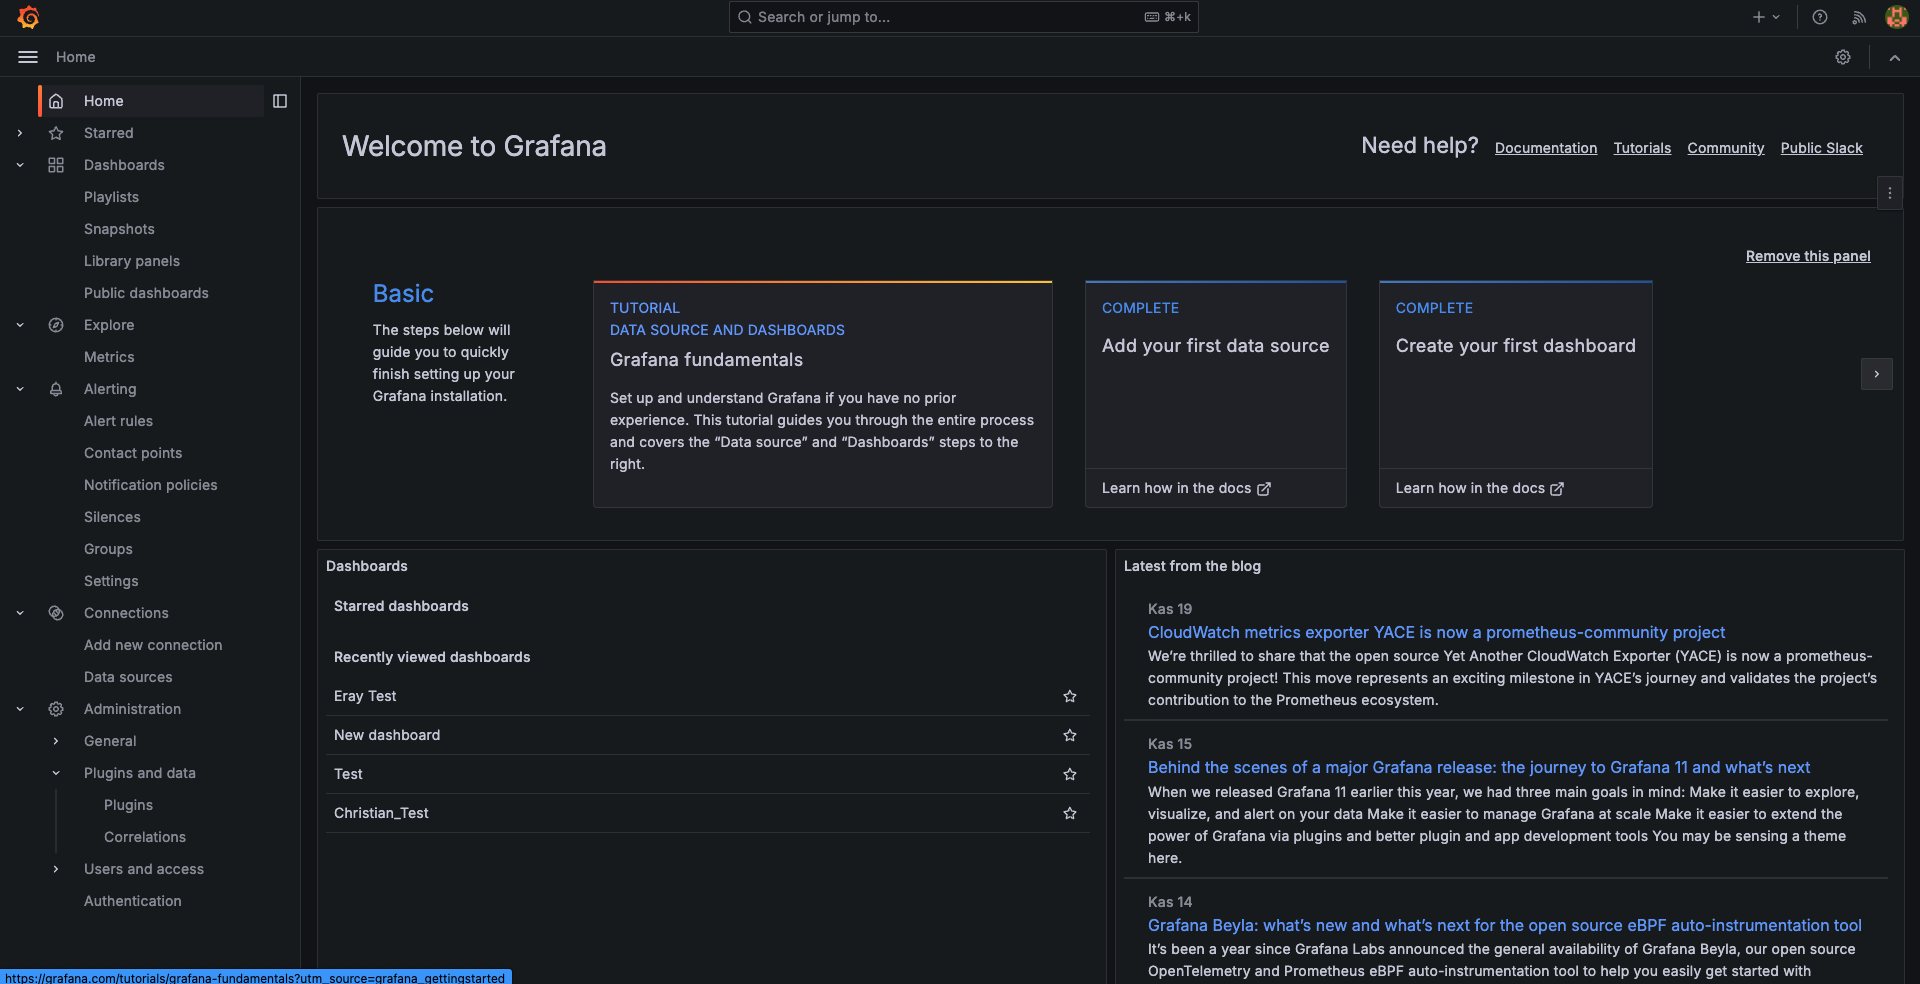This screenshot has height=984, width=1920.
Task: Collapse the Explore section chevron
Action: pyautogui.click(x=20, y=325)
